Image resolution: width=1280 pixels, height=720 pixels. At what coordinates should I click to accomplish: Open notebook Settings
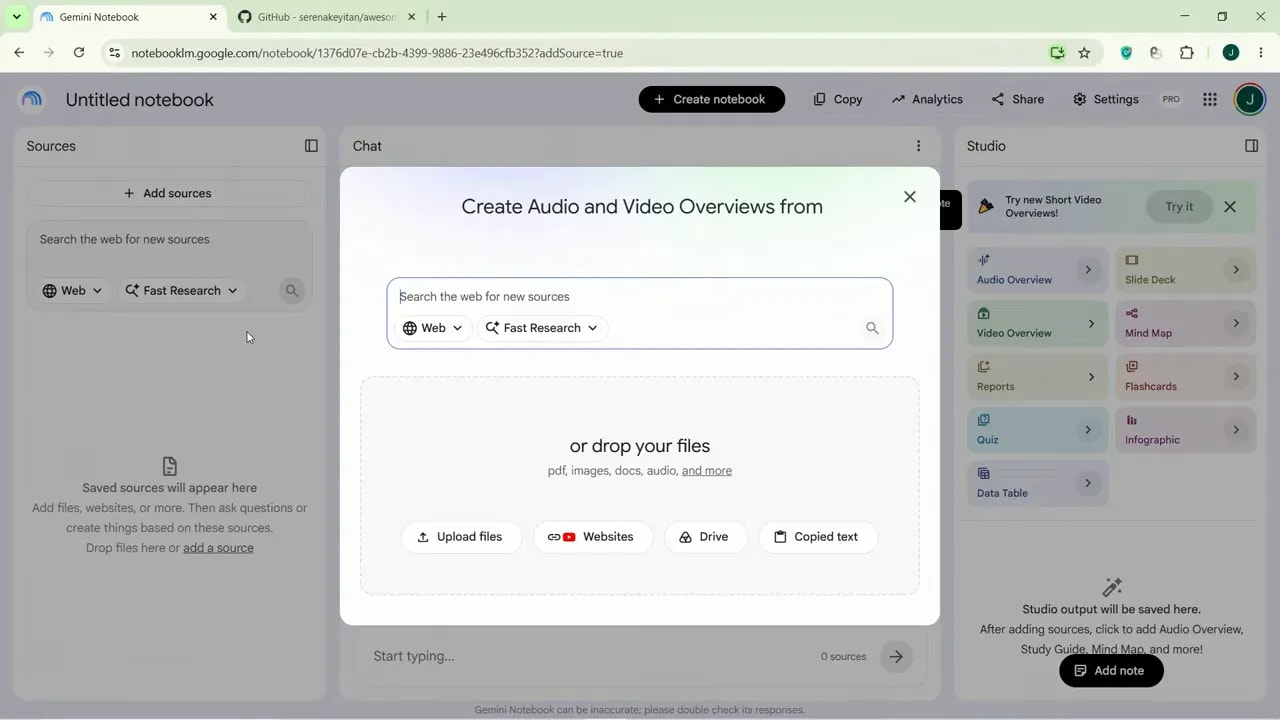point(1106,99)
